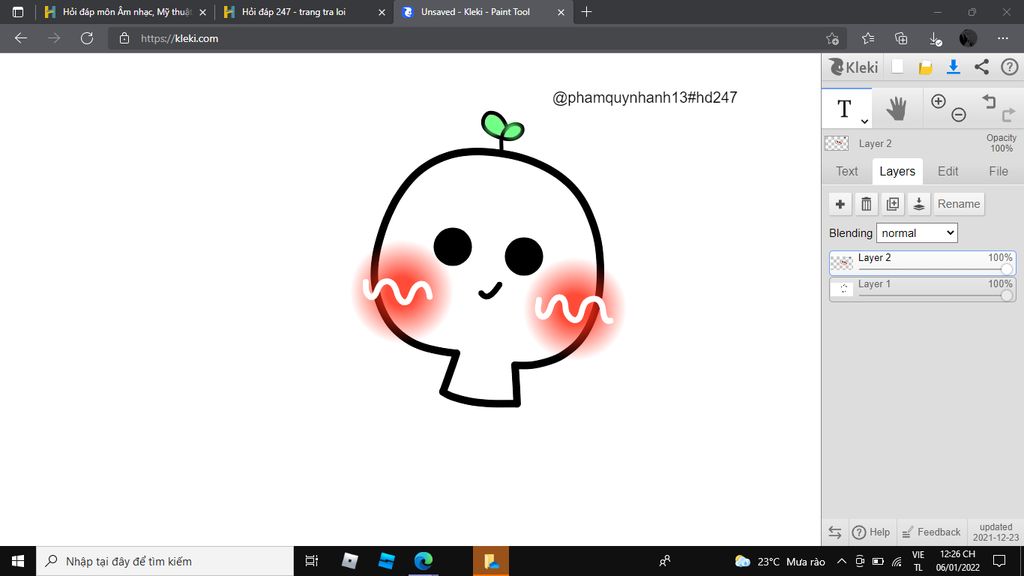
Task: Open a new browser tab
Action: pos(586,12)
